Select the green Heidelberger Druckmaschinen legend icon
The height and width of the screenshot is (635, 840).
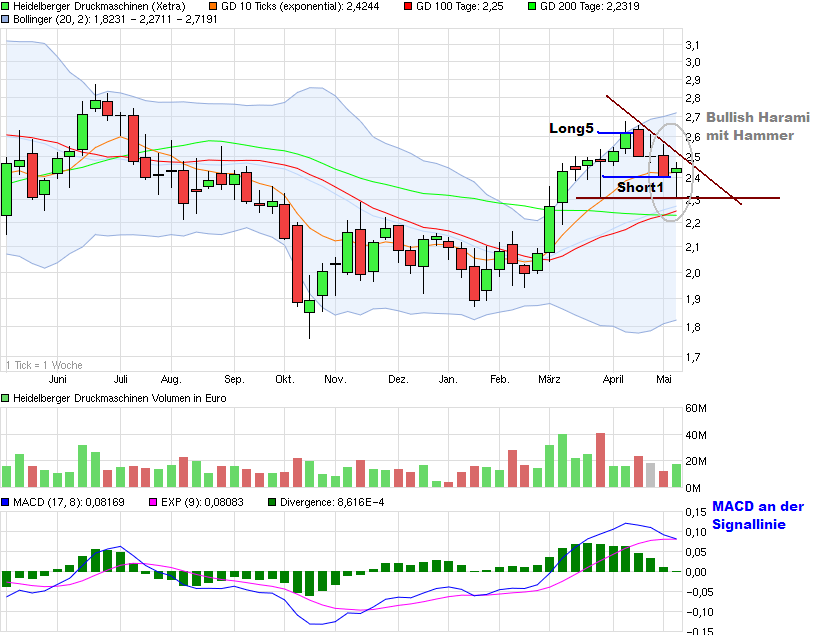[x=8, y=6]
